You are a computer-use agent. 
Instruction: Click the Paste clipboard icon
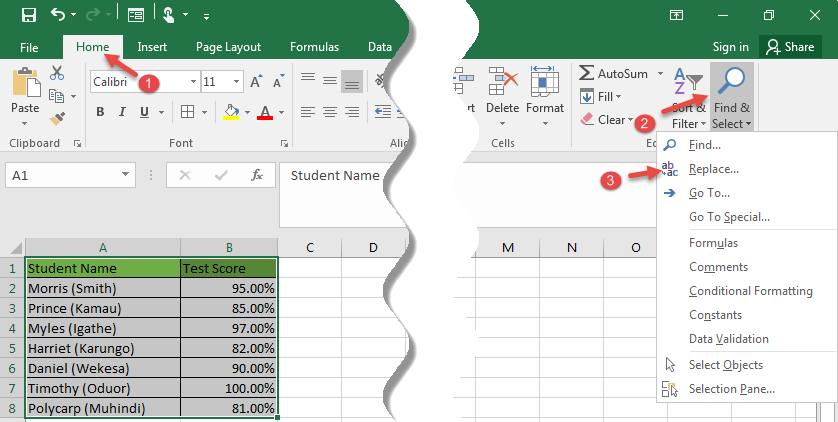(x=25, y=82)
